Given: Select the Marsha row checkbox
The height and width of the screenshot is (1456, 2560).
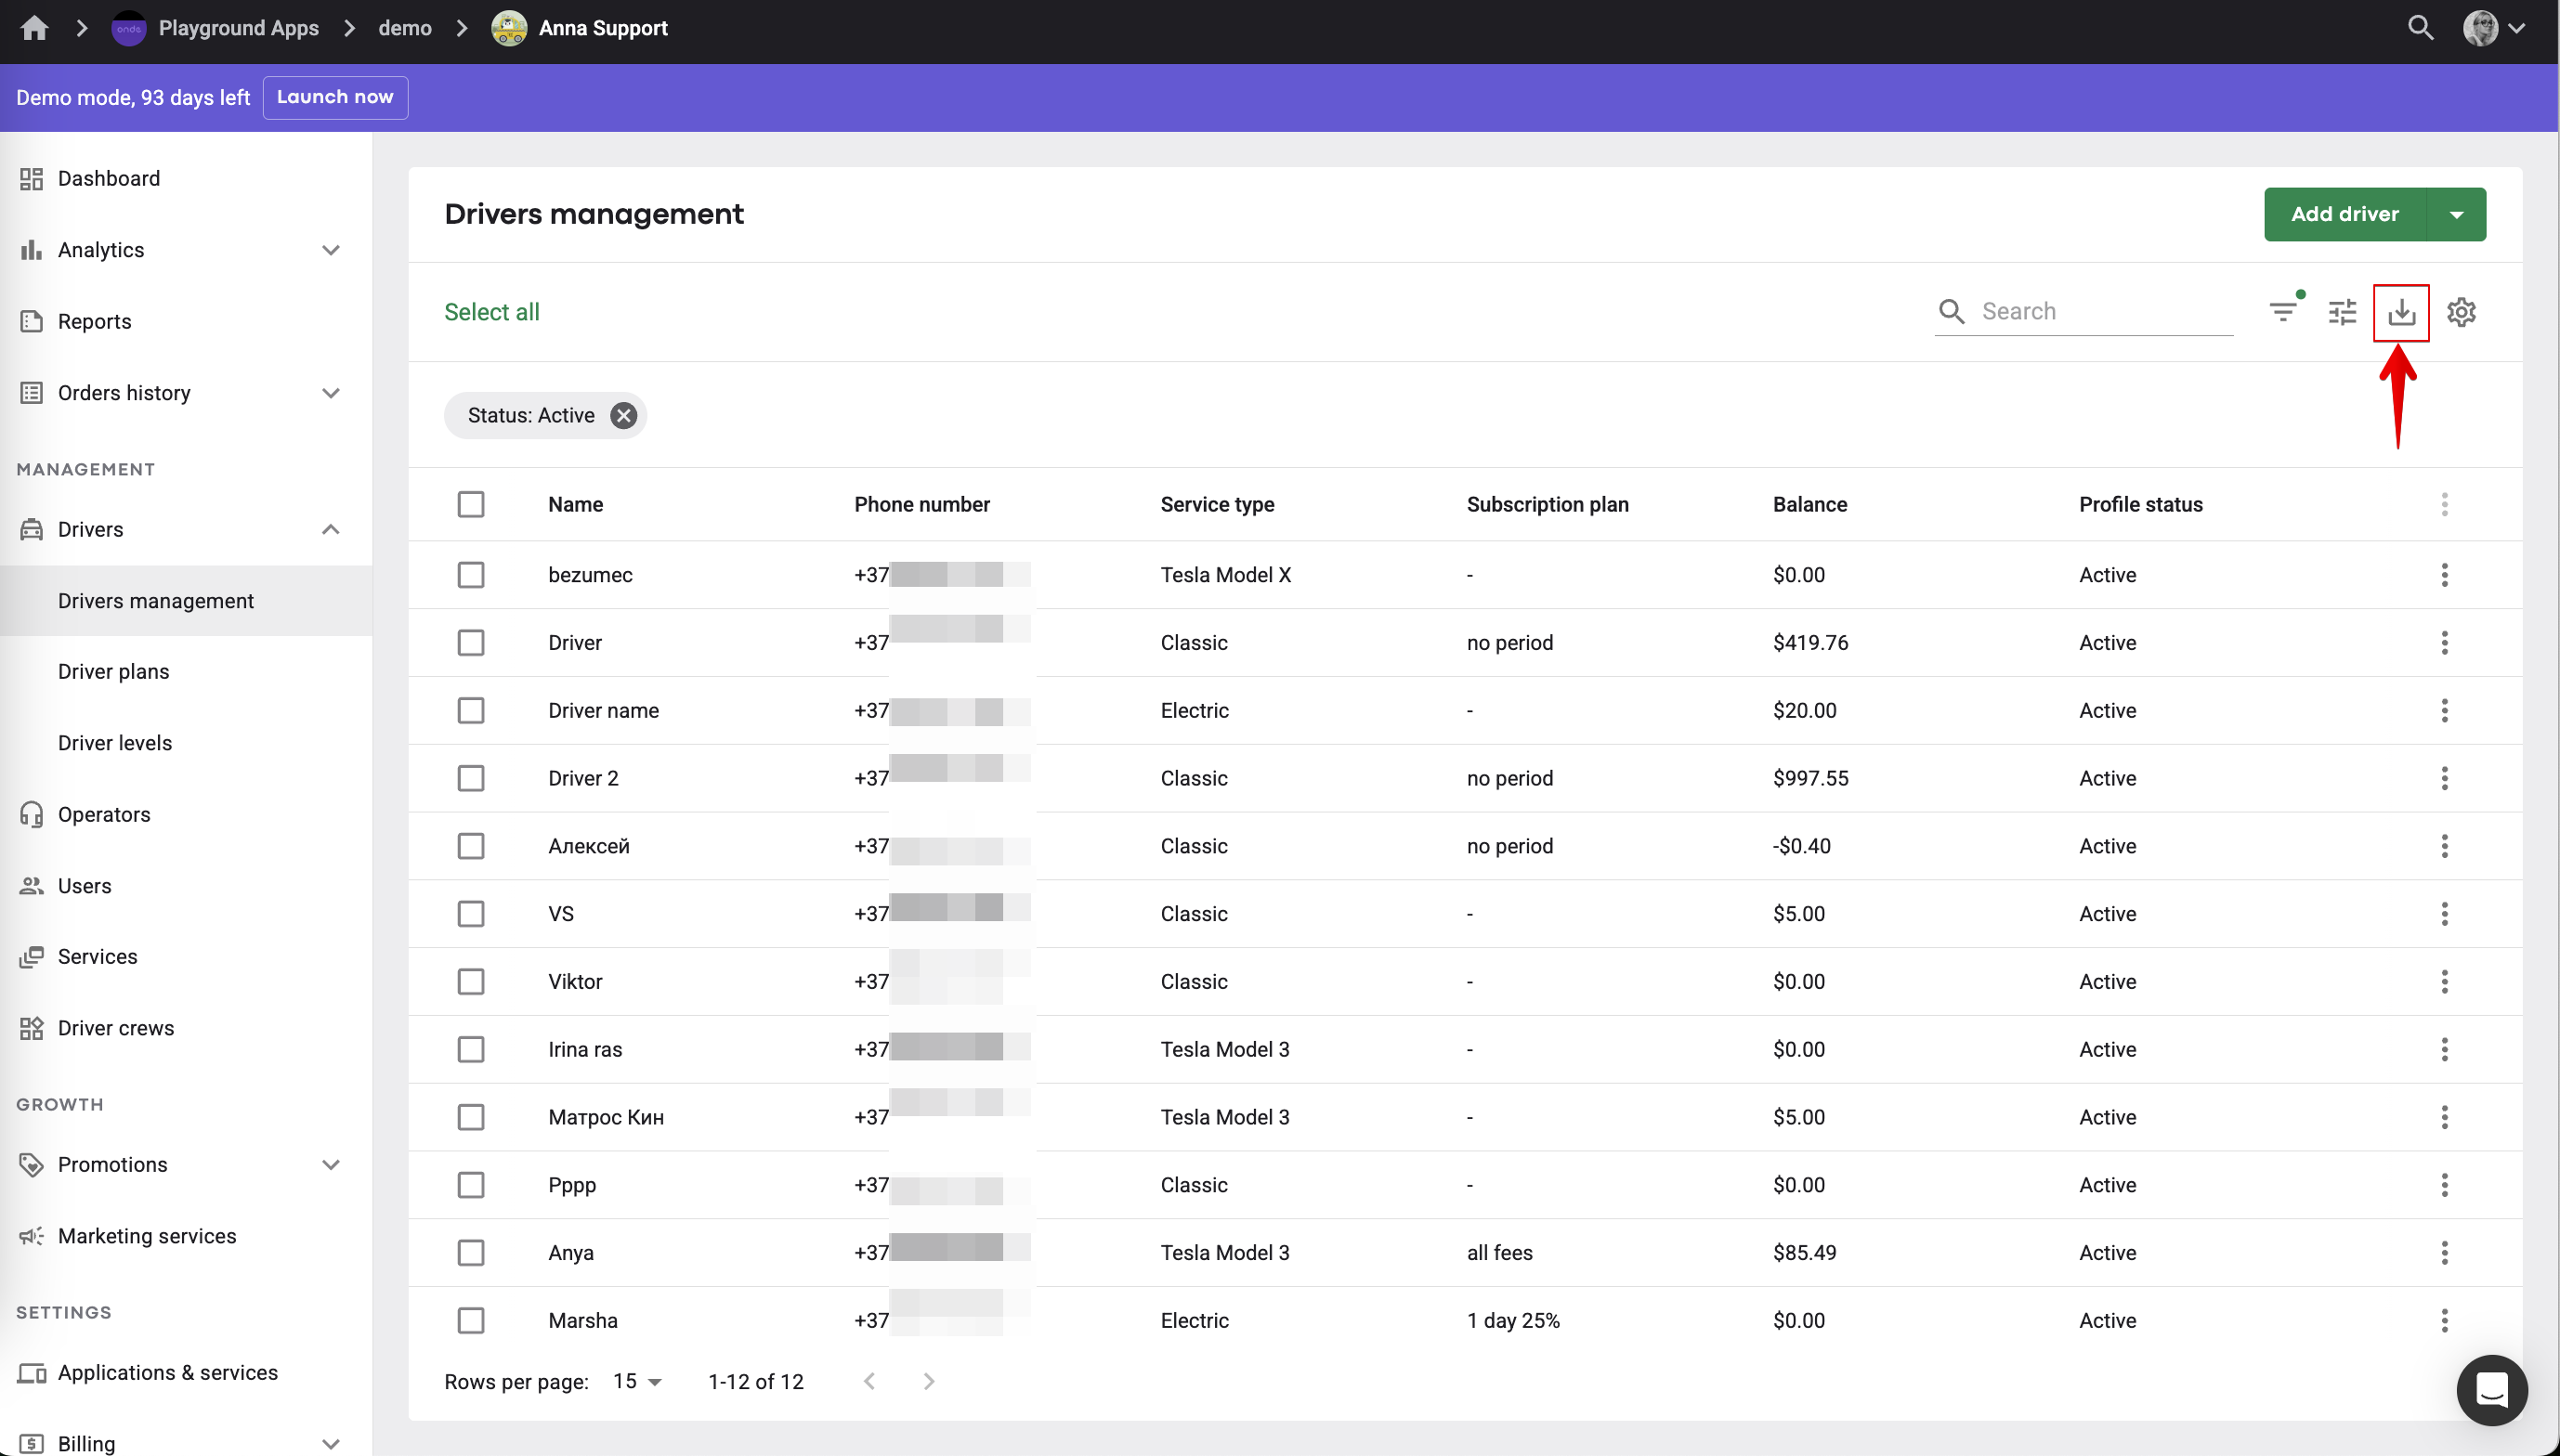Looking at the screenshot, I should (471, 1320).
